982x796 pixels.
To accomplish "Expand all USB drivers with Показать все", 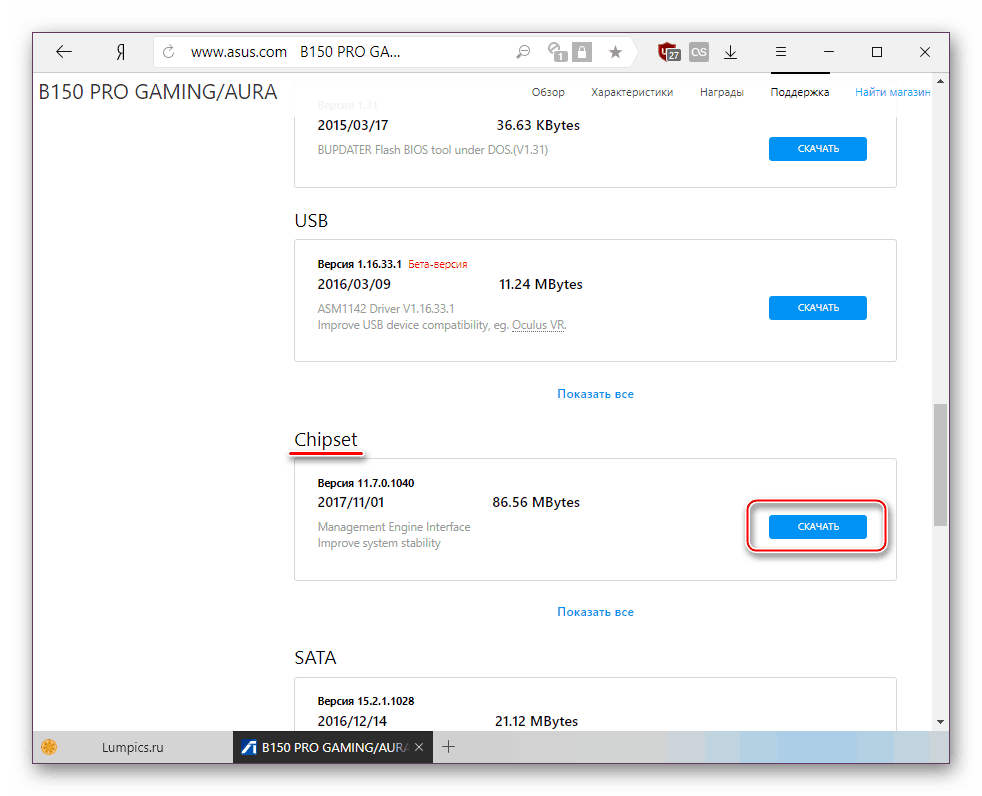I will pos(595,394).
